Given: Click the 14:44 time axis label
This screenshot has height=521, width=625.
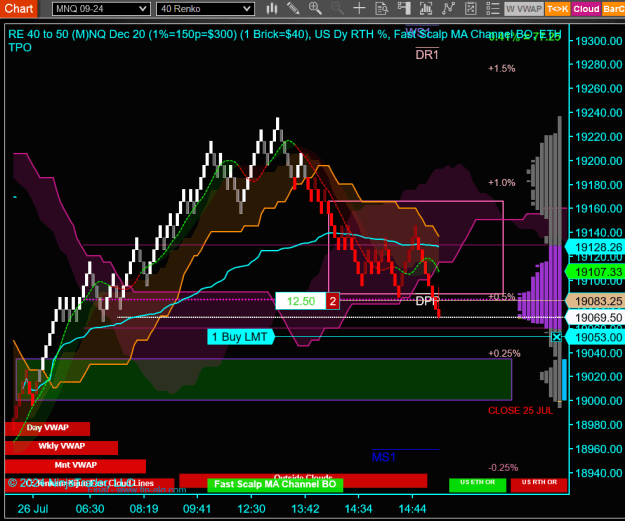Looking at the screenshot, I should [x=413, y=509].
